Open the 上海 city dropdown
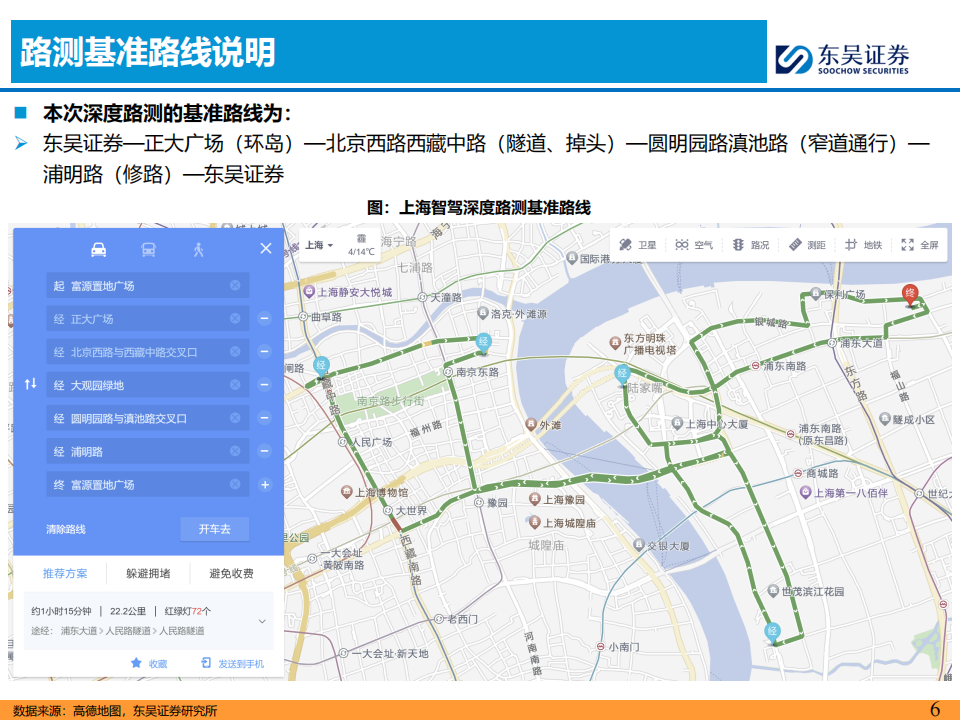The width and height of the screenshot is (960, 720). tap(319, 245)
